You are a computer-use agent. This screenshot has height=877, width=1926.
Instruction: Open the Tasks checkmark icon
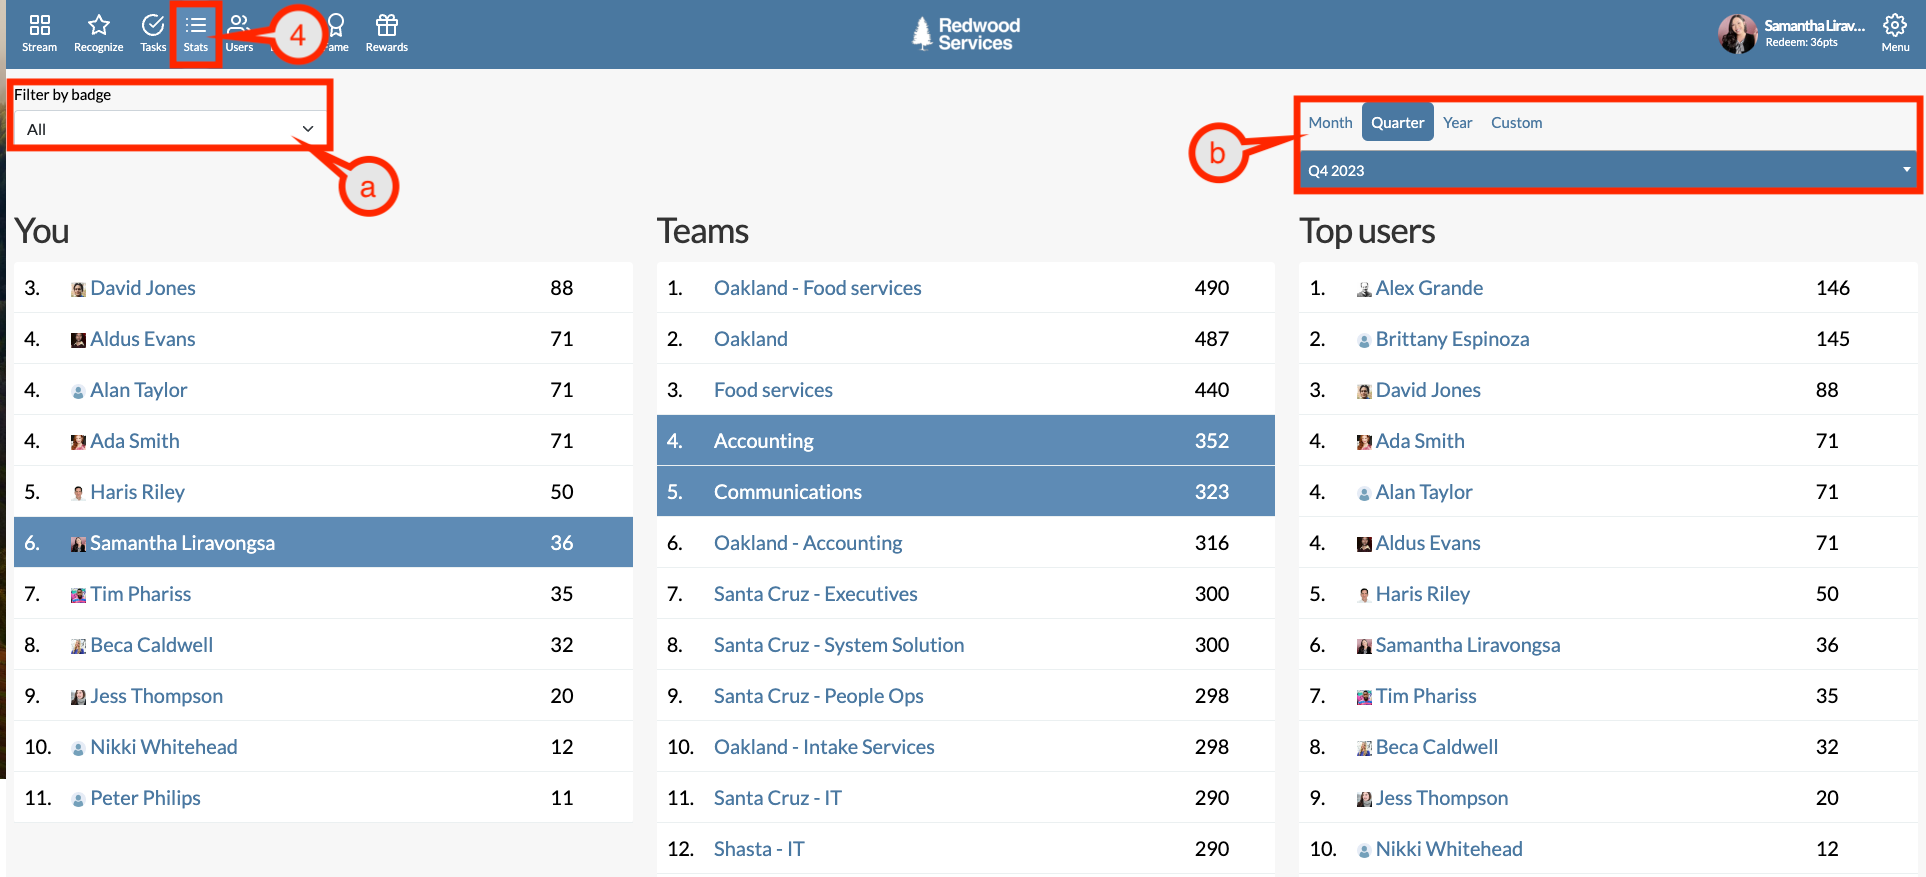point(153,26)
